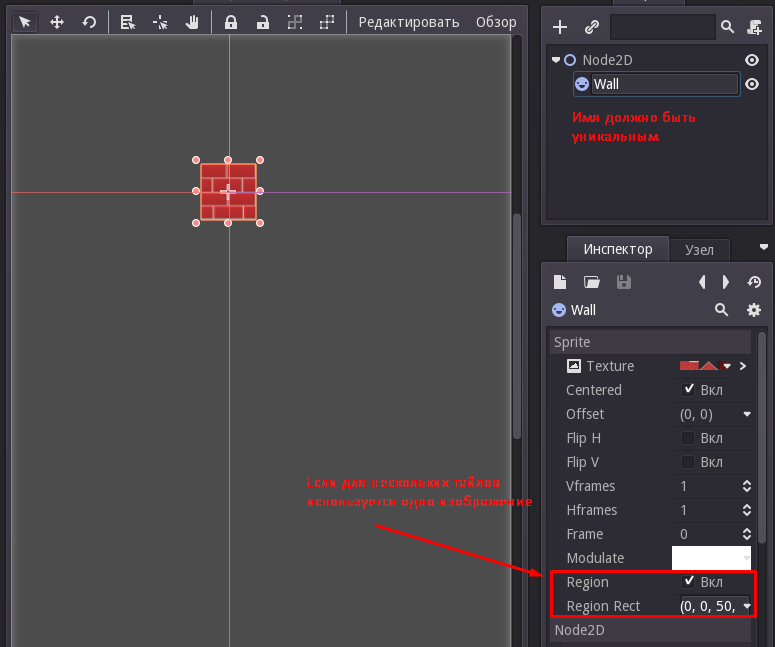Adjust the Vframes stepper arrows
The width and height of the screenshot is (775, 647).
click(x=747, y=486)
